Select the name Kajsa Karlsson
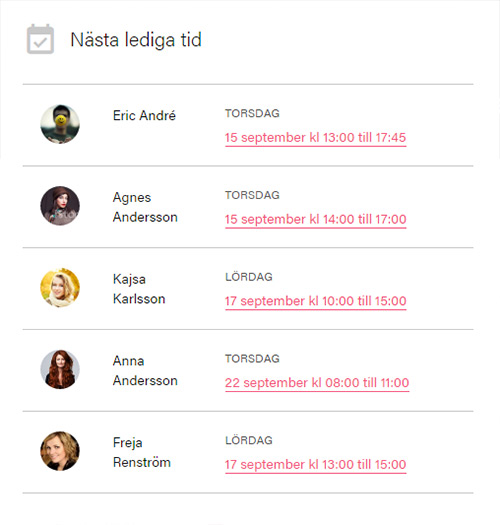Screen dimensions: 500x525 point(139,289)
